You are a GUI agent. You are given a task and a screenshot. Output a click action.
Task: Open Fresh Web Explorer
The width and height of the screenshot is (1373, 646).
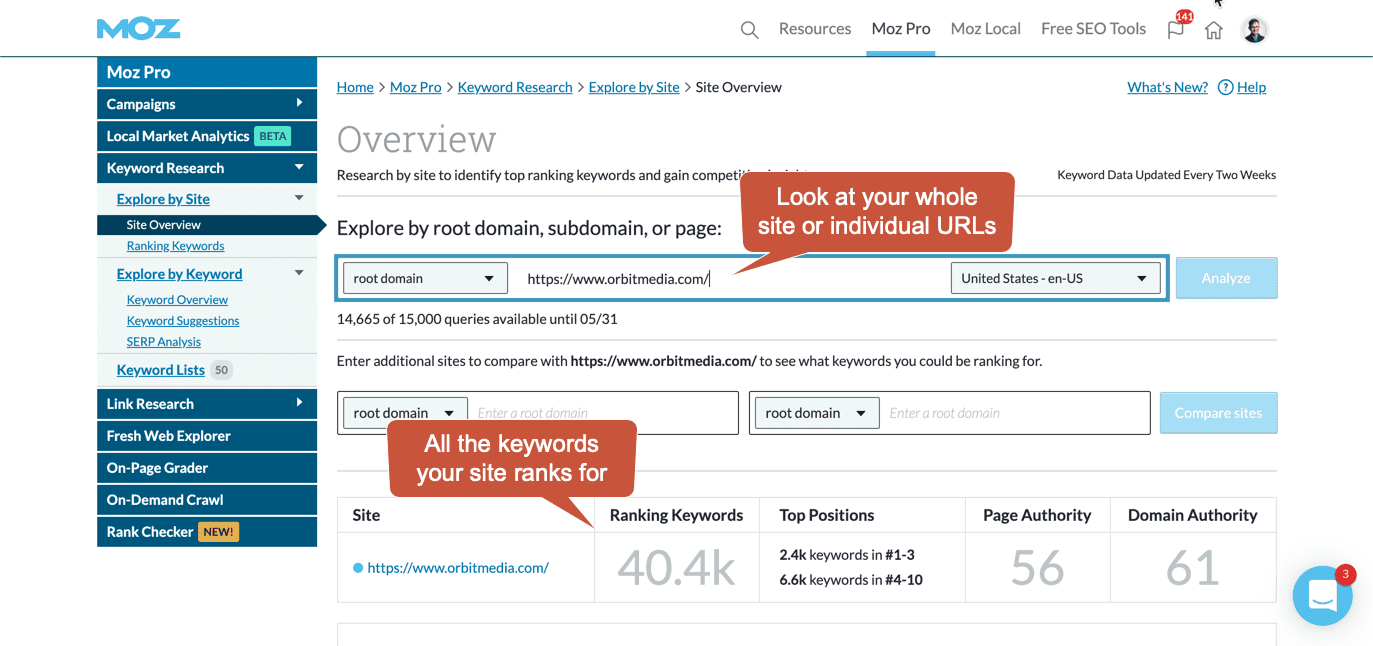pos(207,436)
